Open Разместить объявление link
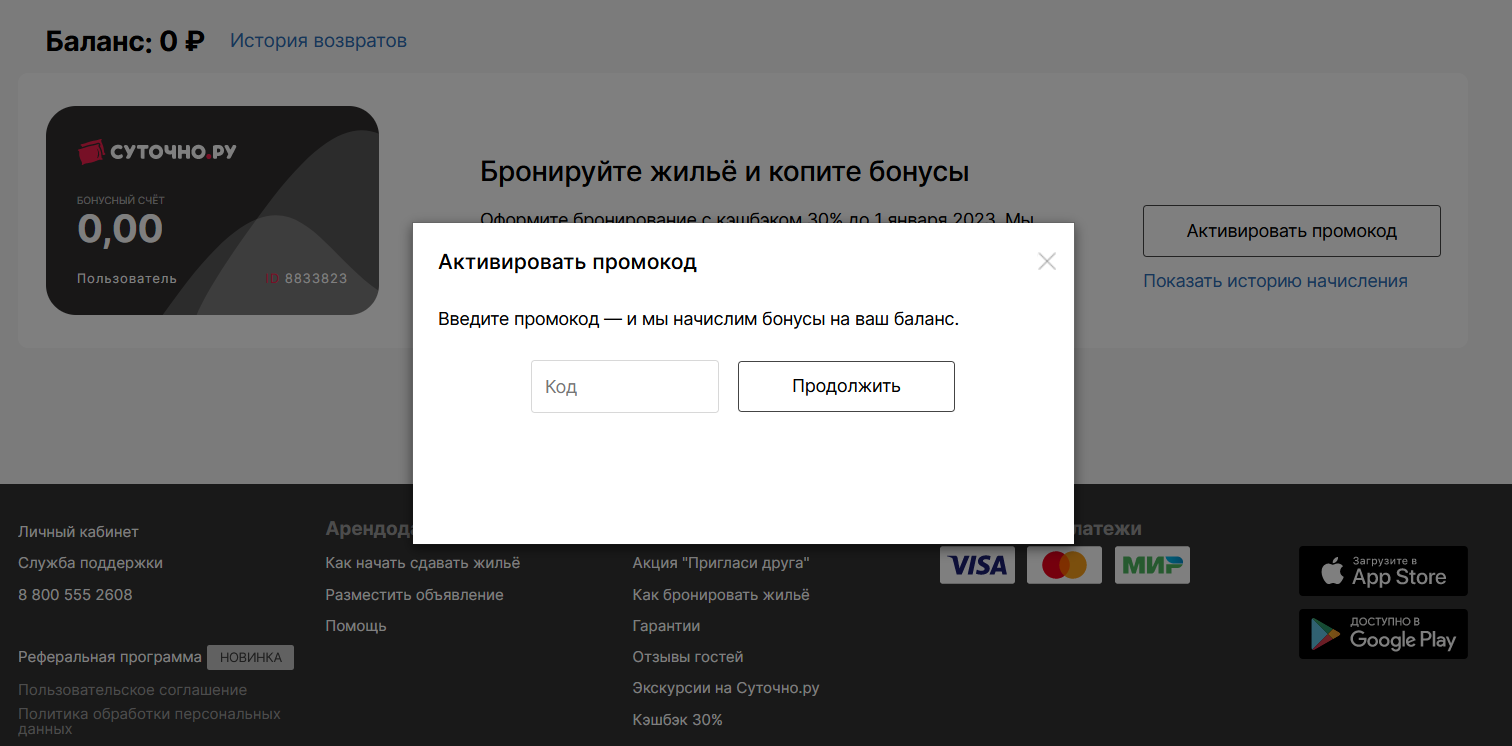Viewport: 1512px width, 746px height. (x=414, y=595)
